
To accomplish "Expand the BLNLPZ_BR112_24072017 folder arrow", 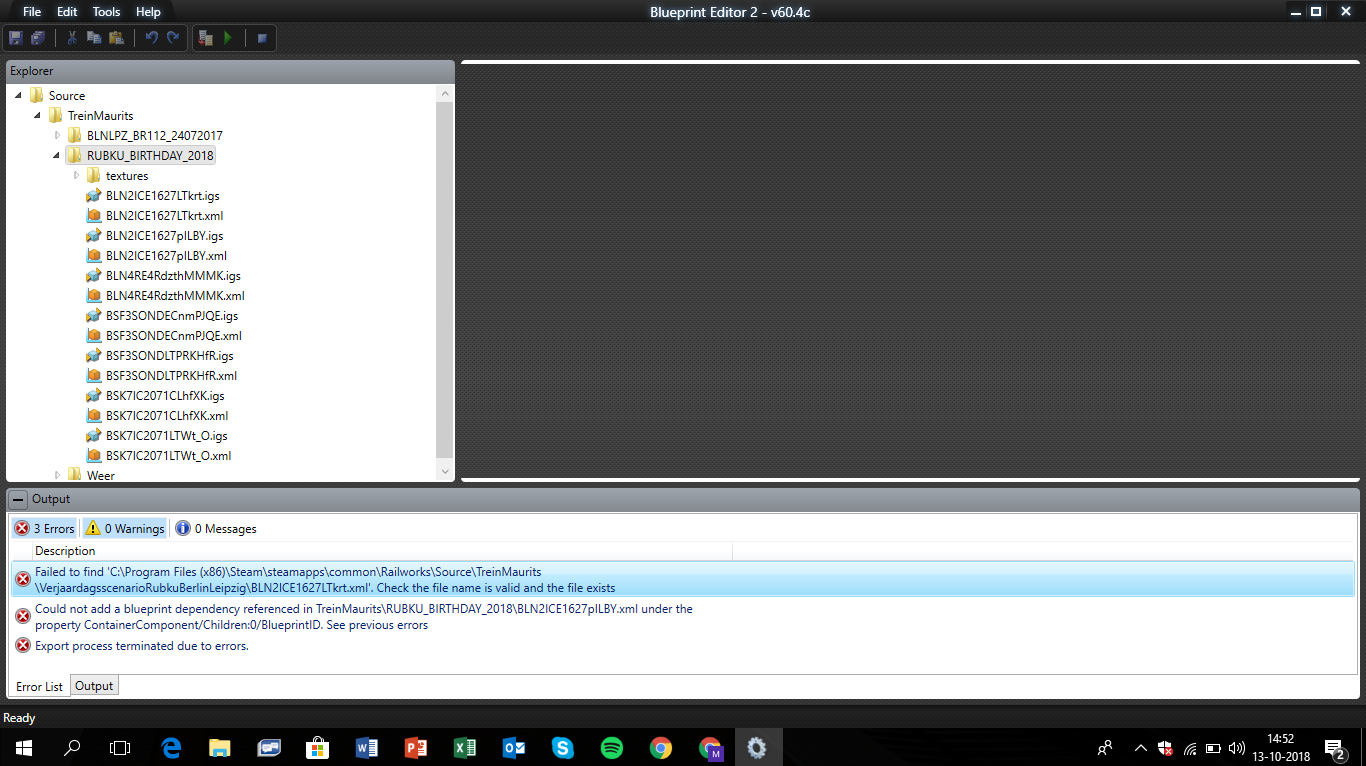I will click(x=57, y=135).
